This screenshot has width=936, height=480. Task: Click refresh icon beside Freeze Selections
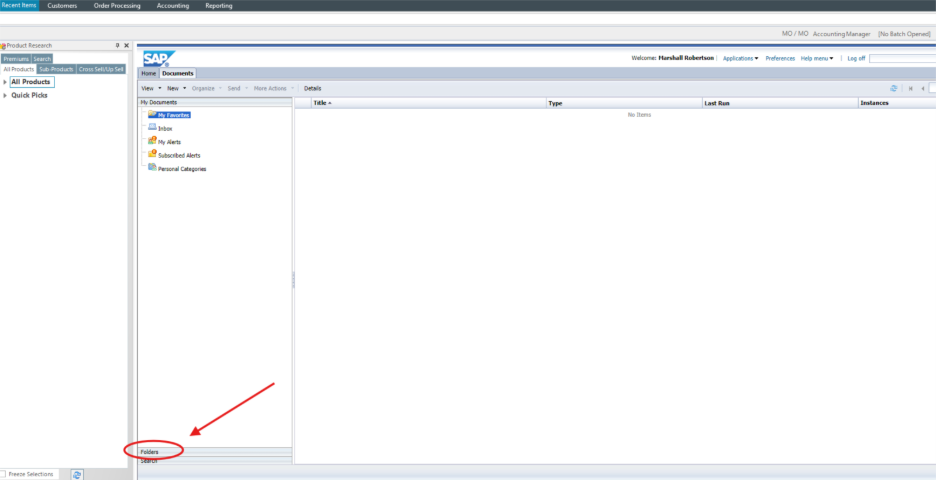pyautogui.click(x=77, y=474)
